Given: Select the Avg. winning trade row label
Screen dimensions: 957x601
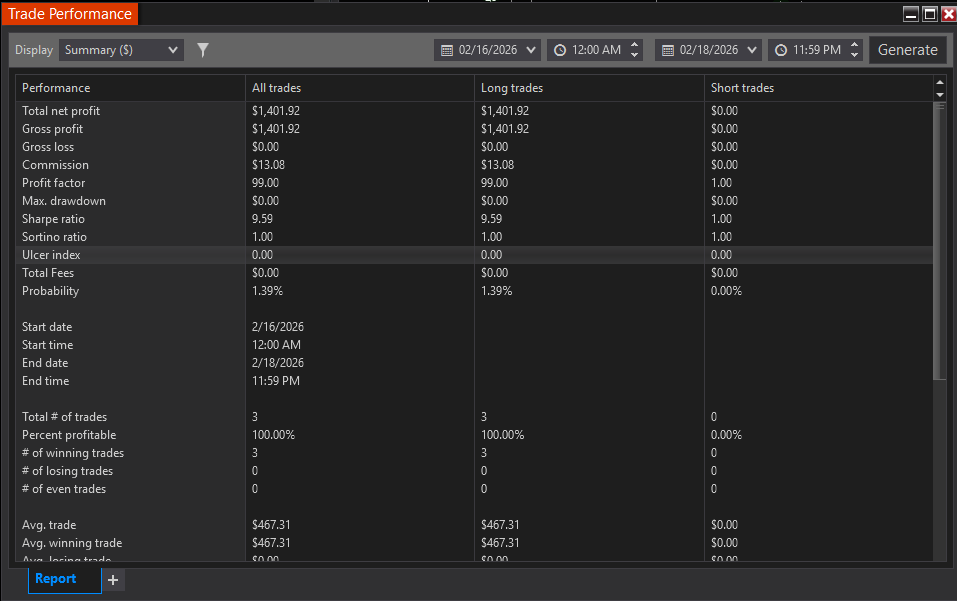Looking at the screenshot, I should coord(72,543).
